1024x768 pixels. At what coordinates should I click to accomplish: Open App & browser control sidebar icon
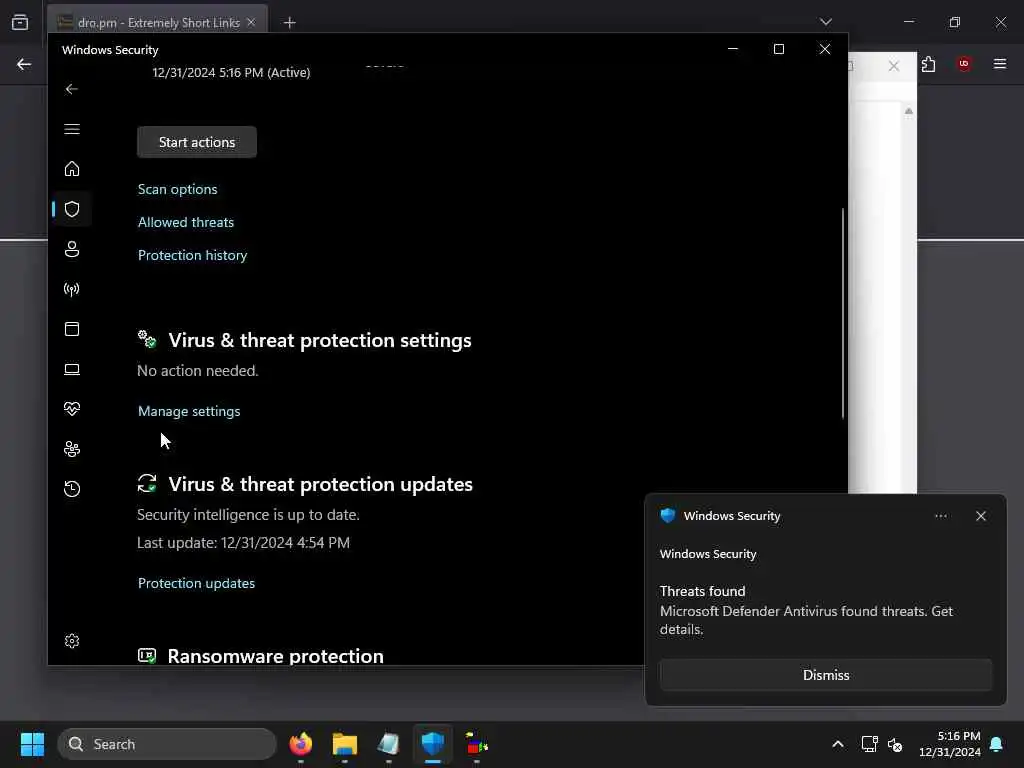point(72,329)
